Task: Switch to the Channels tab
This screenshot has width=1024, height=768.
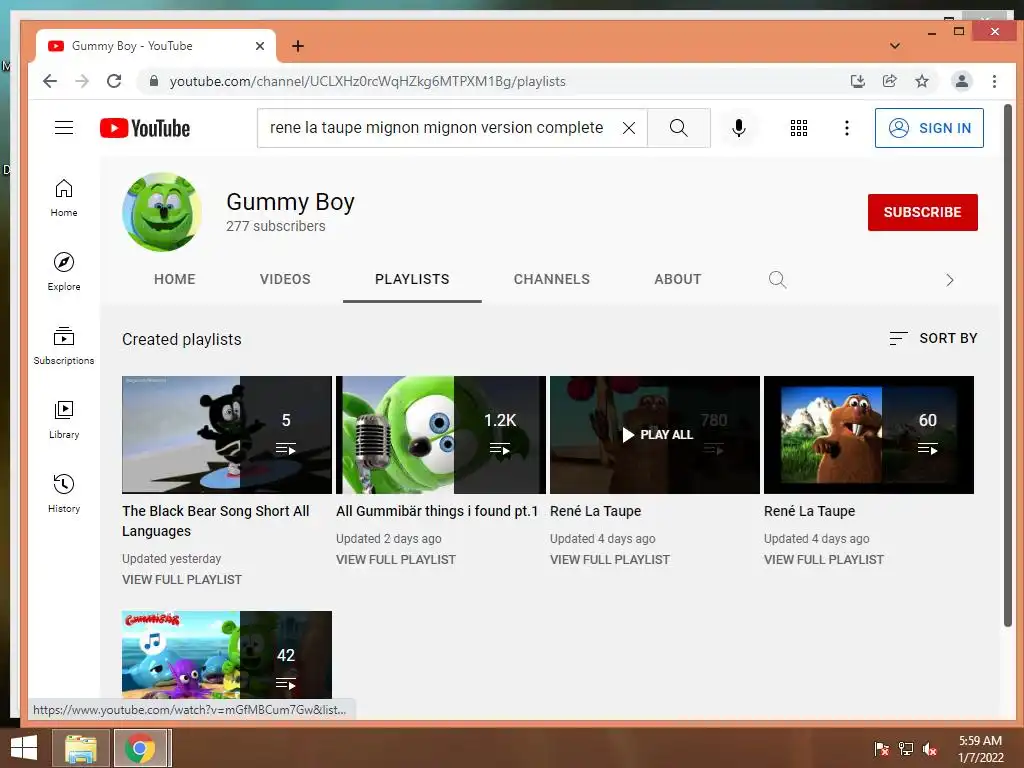Action: (551, 280)
